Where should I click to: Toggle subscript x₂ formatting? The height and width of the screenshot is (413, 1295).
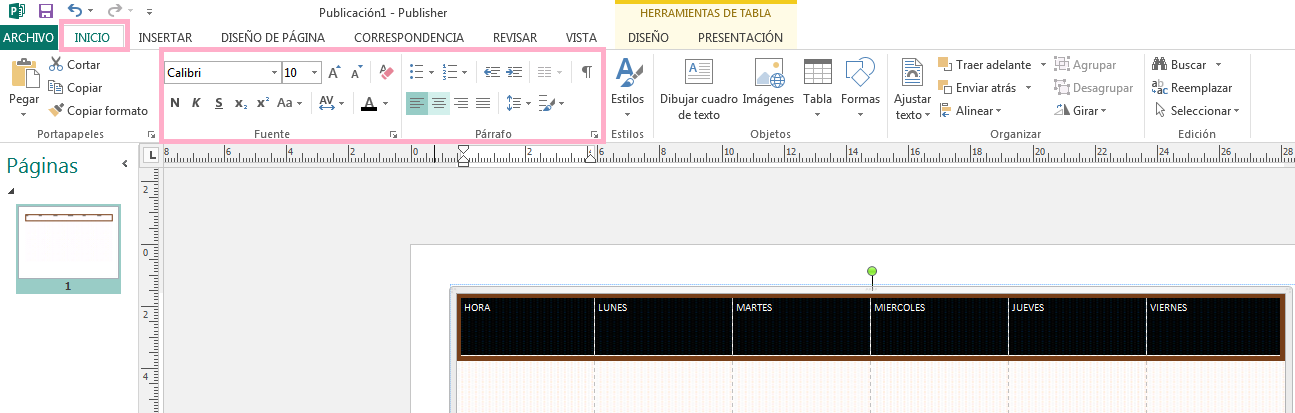pyautogui.click(x=240, y=102)
